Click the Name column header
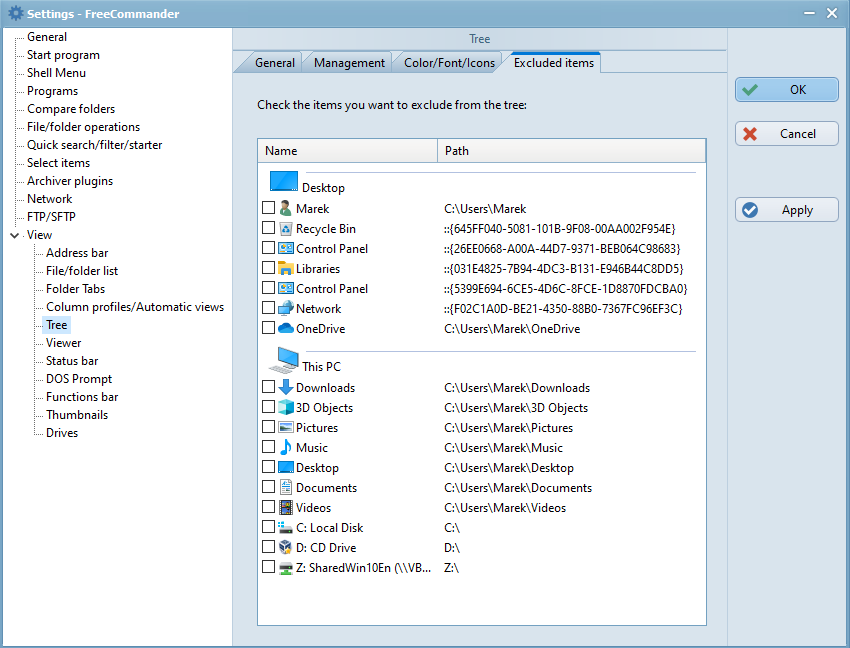This screenshot has width=850, height=648. [x=347, y=151]
